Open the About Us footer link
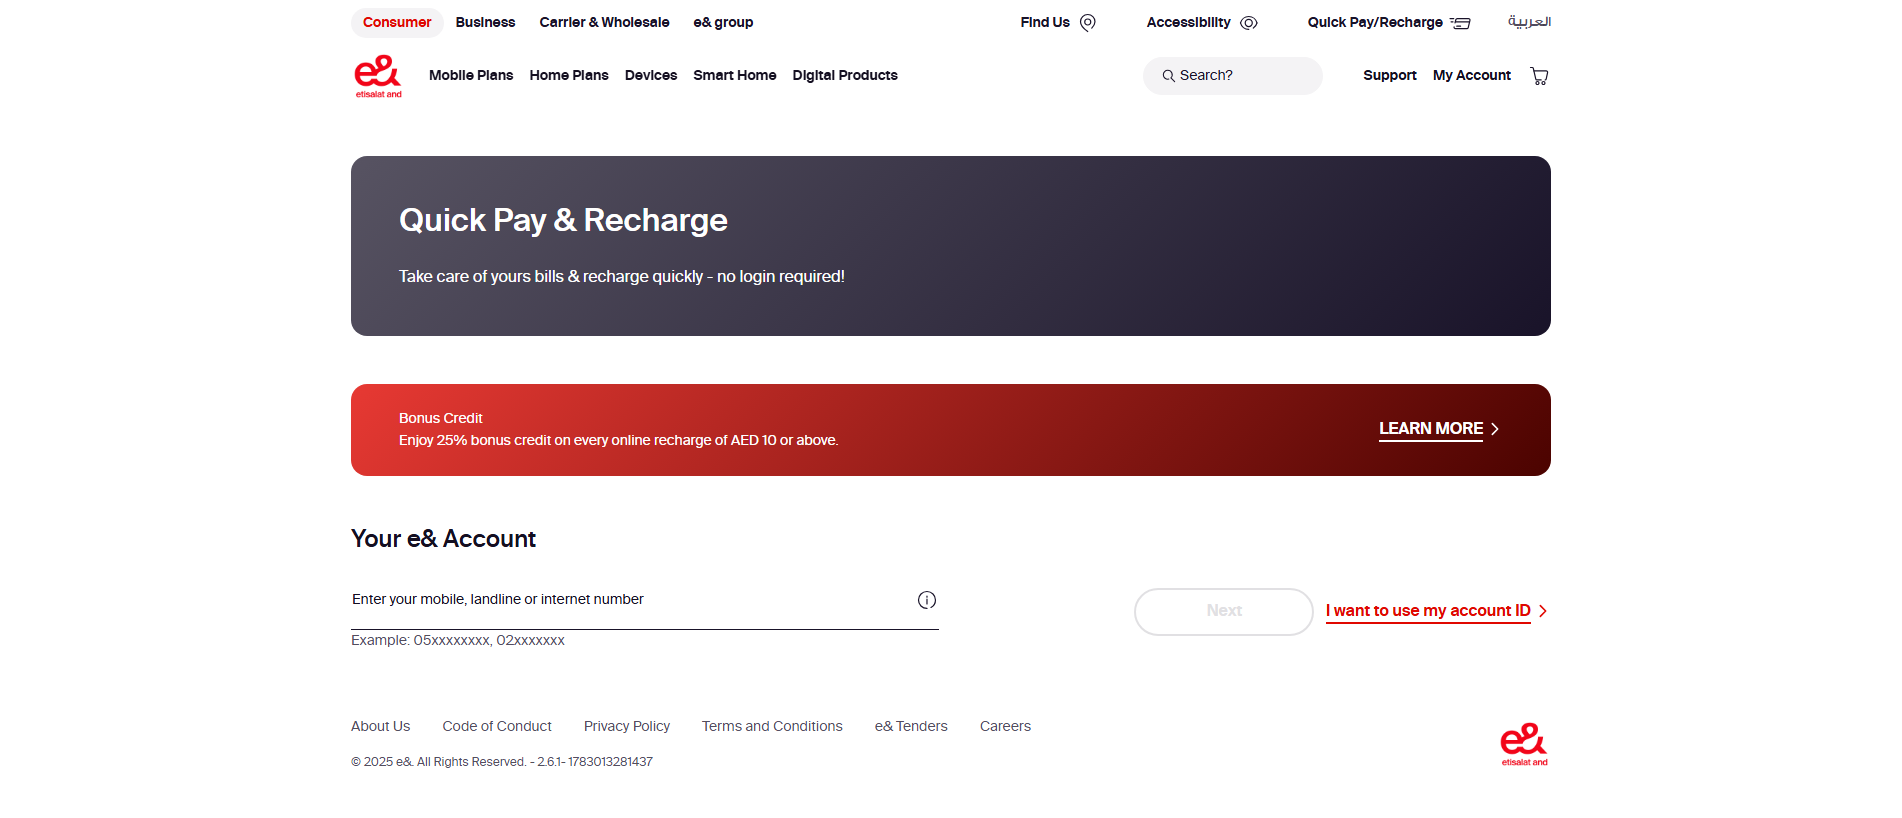The height and width of the screenshot is (818, 1902). [x=381, y=726]
